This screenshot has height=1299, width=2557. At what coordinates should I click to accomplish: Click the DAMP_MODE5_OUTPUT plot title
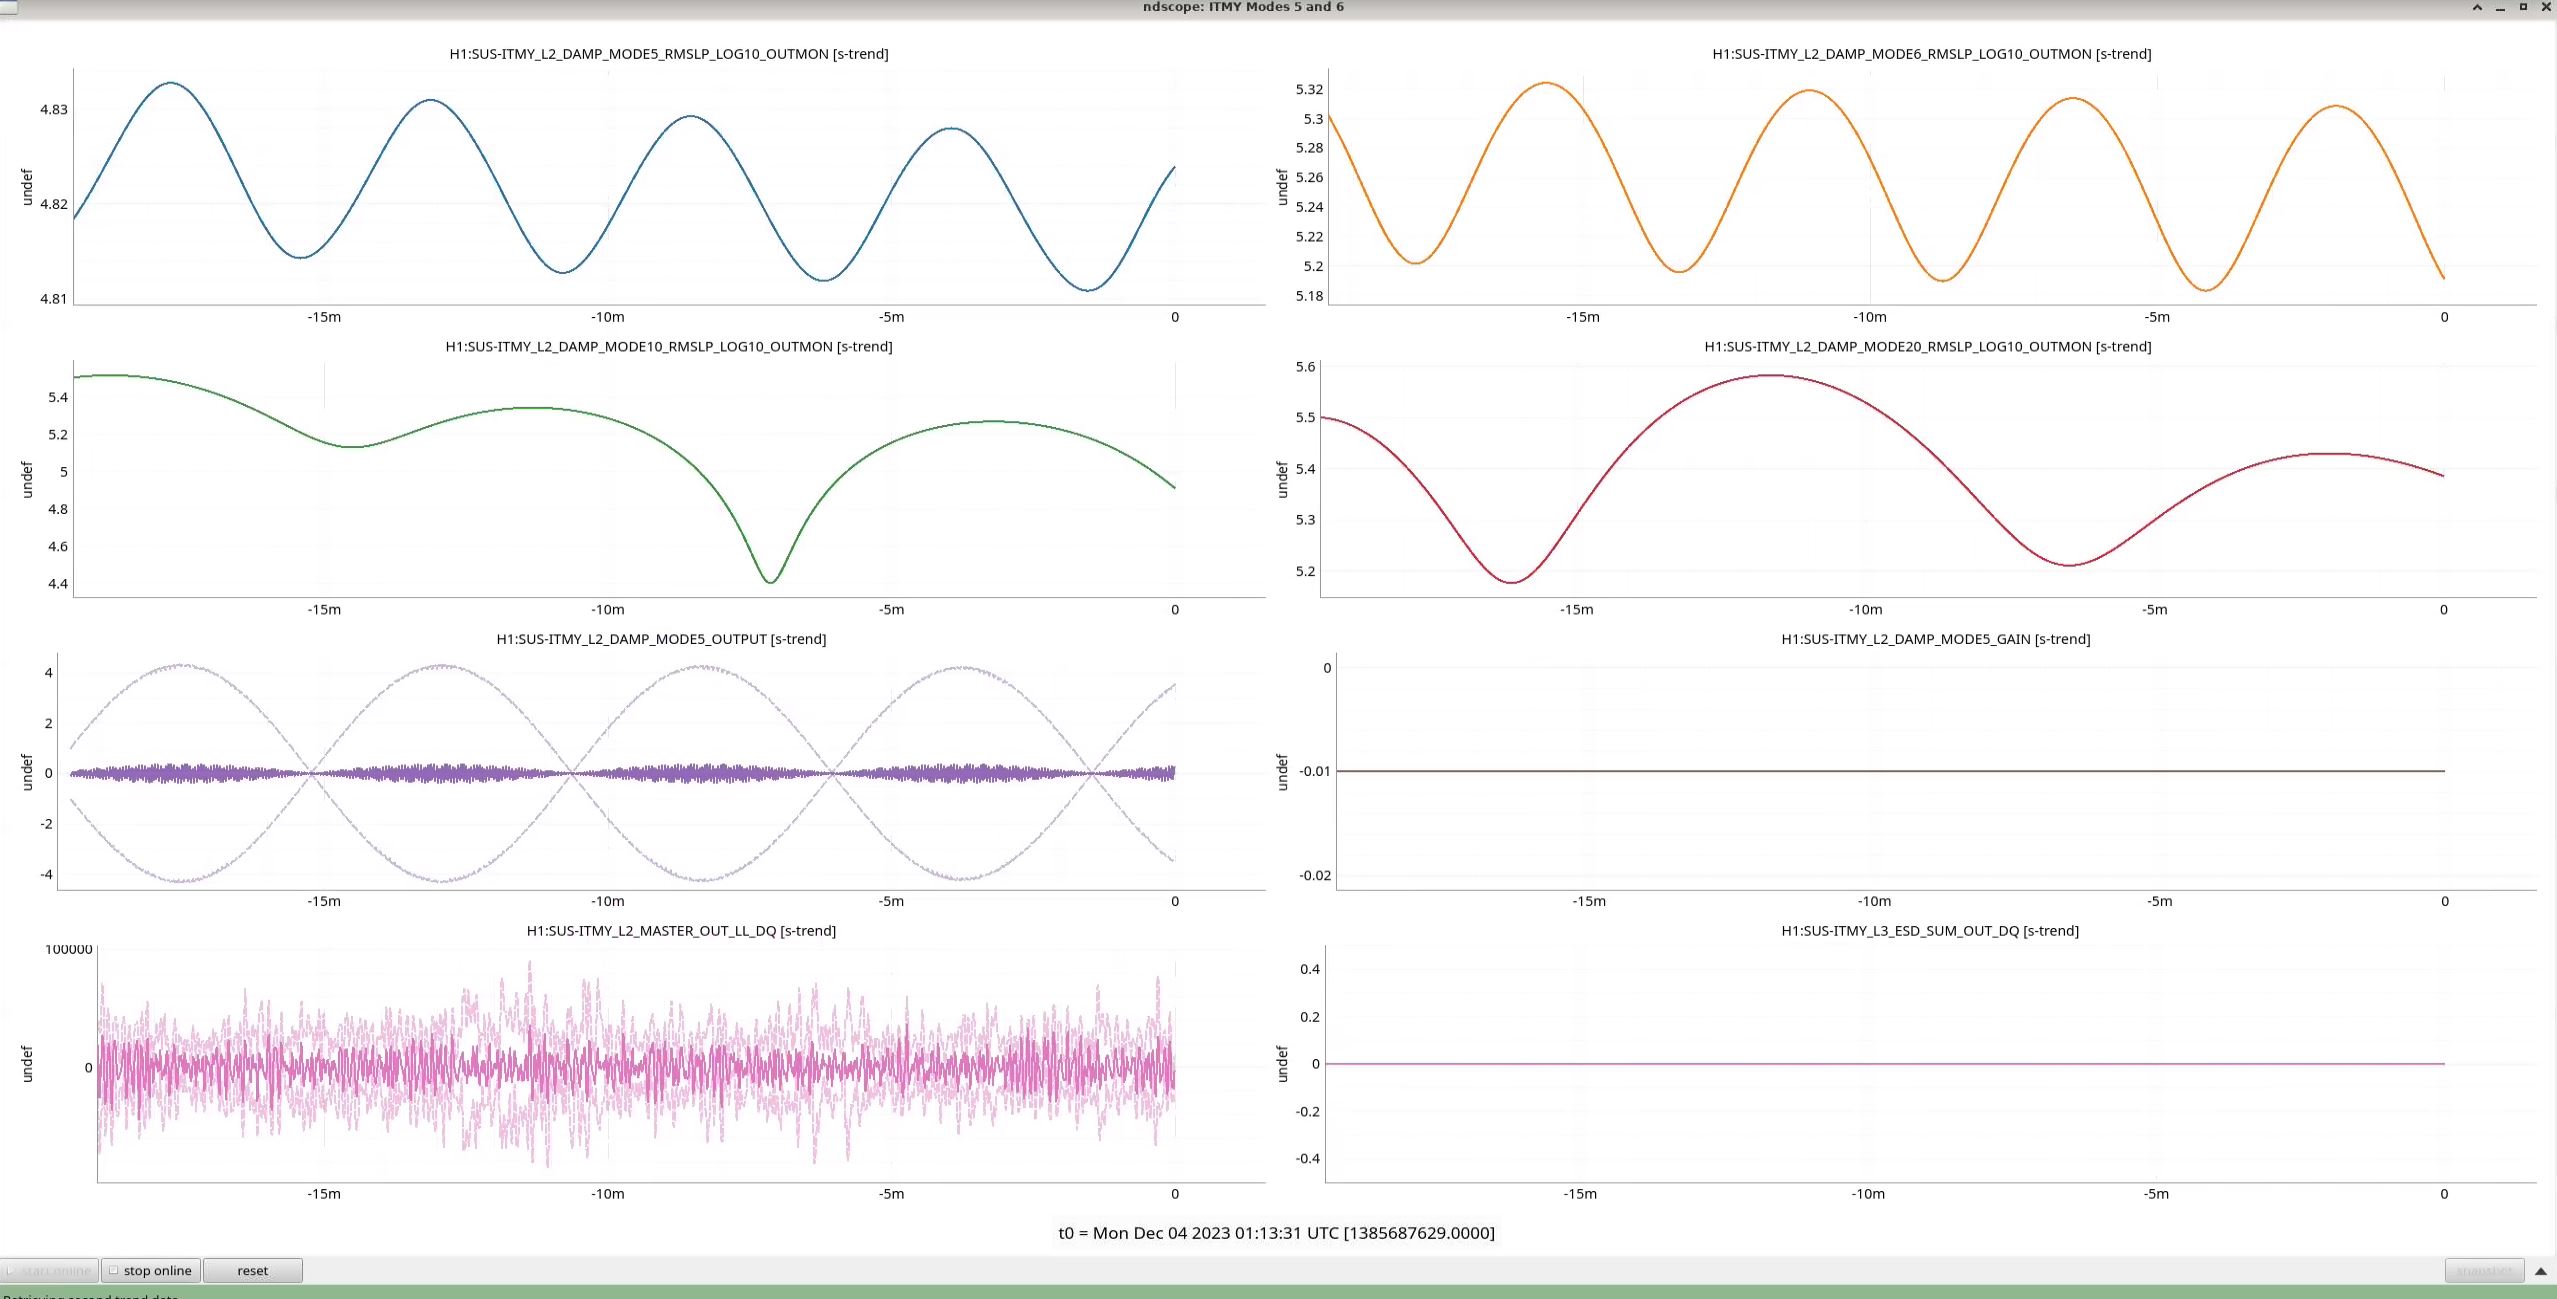click(x=661, y=639)
